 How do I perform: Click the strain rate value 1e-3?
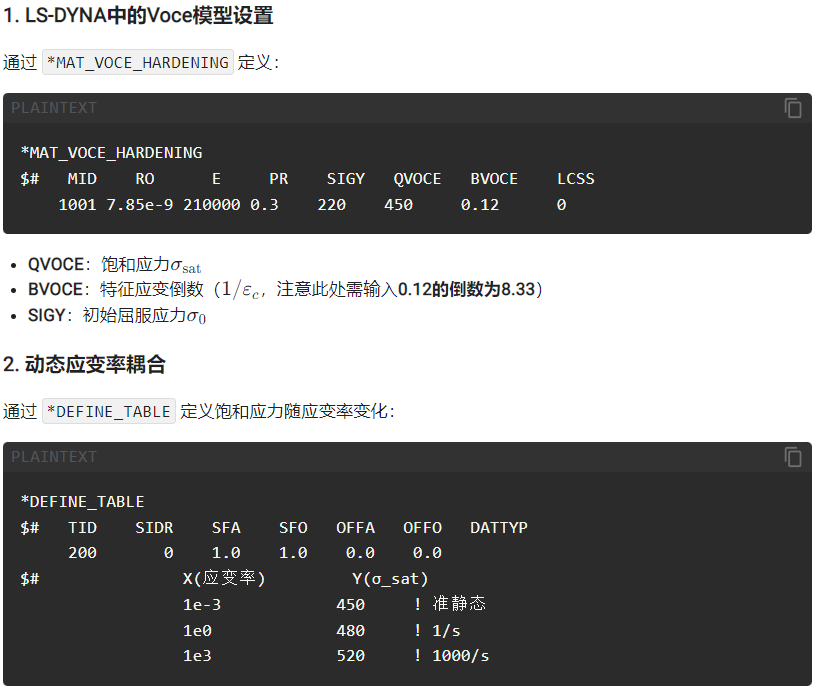202,605
